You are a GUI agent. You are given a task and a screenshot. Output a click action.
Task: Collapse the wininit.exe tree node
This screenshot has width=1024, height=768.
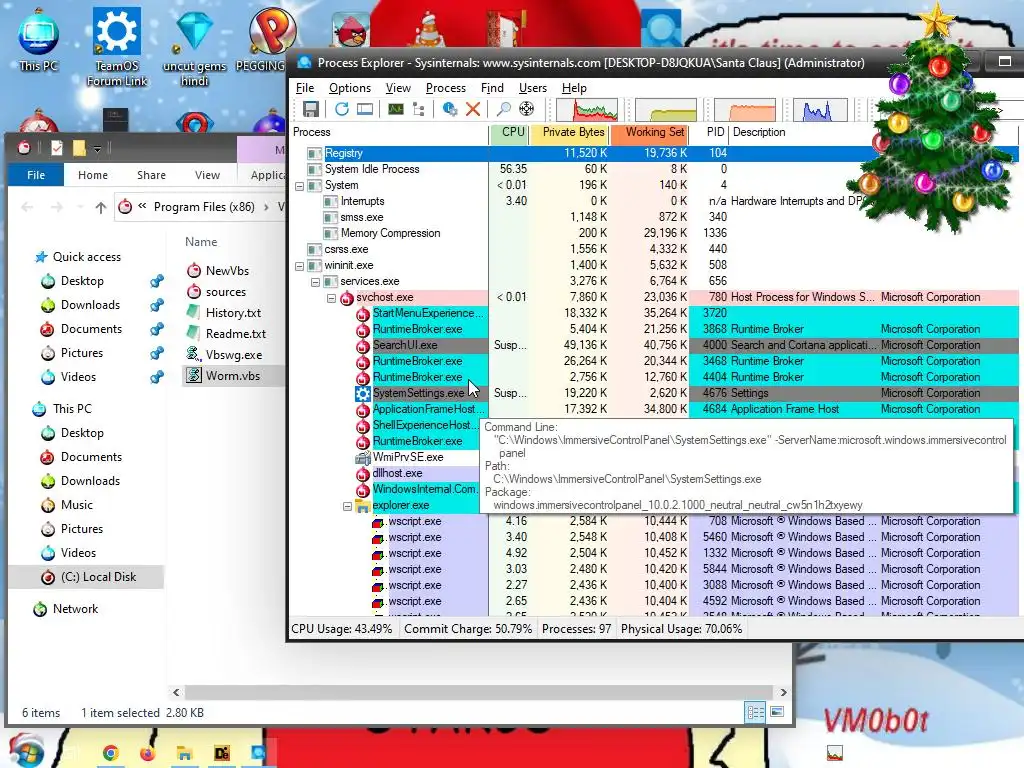coord(299,266)
